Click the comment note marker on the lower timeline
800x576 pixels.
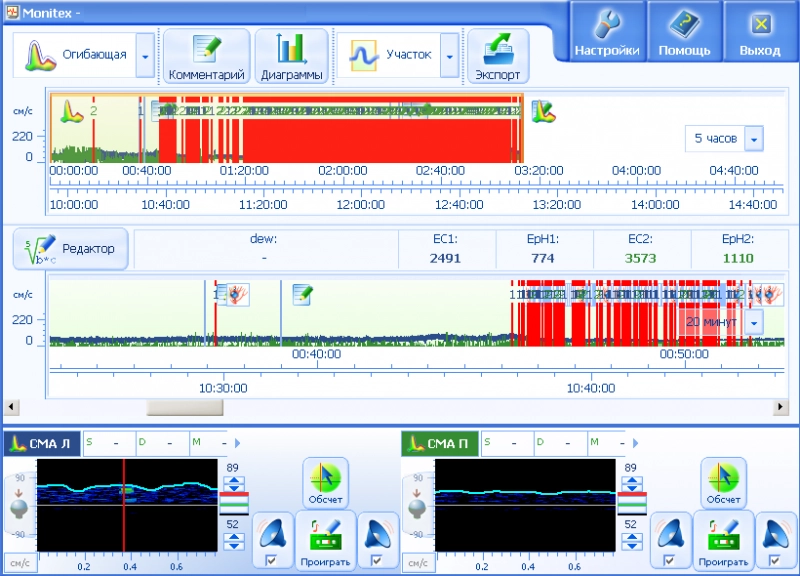point(303,294)
